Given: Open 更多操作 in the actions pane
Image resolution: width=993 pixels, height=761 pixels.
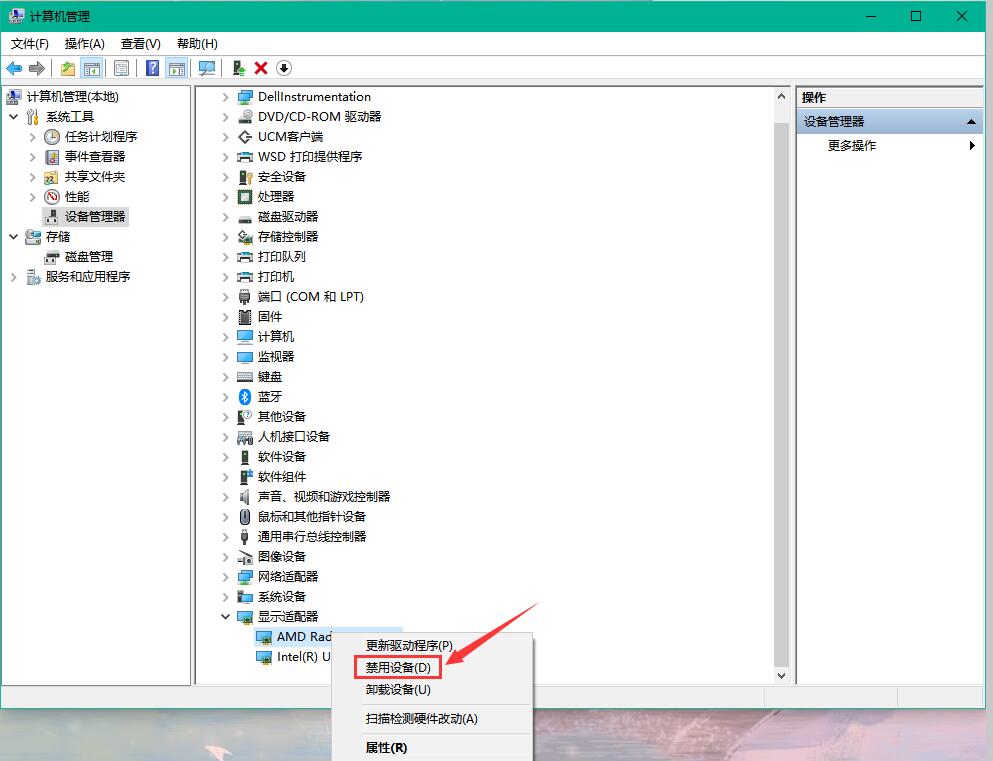Looking at the screenshot, I should coord(851,146).
